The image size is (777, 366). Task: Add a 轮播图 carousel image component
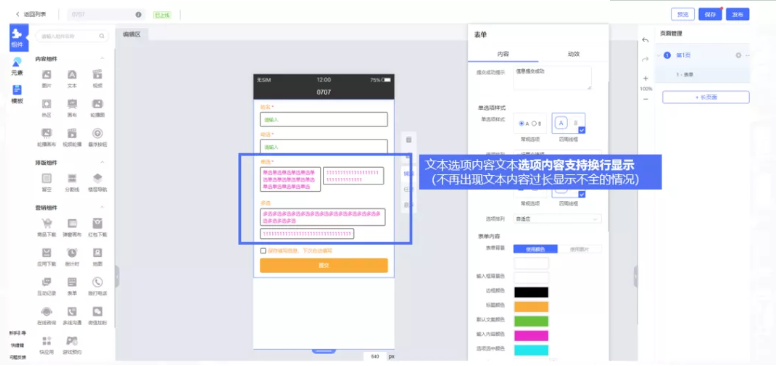[x=98, y=107]
